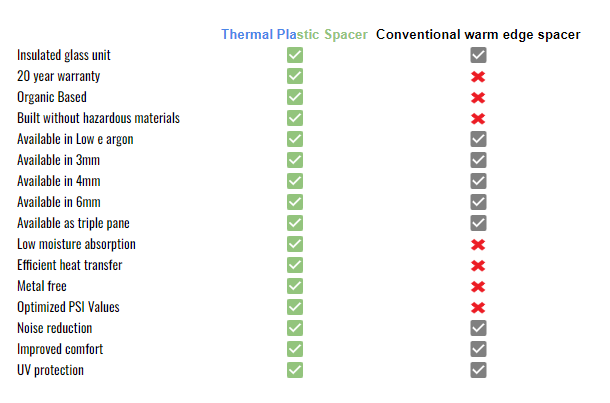
Task: Click gray check for Improved comfort
Action: pos(478,349)
